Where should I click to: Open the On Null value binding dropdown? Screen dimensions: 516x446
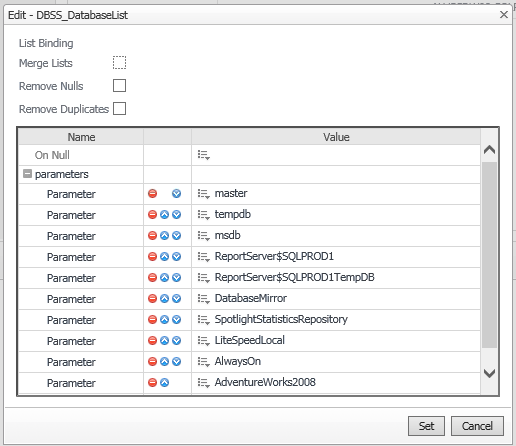(203, 155)
